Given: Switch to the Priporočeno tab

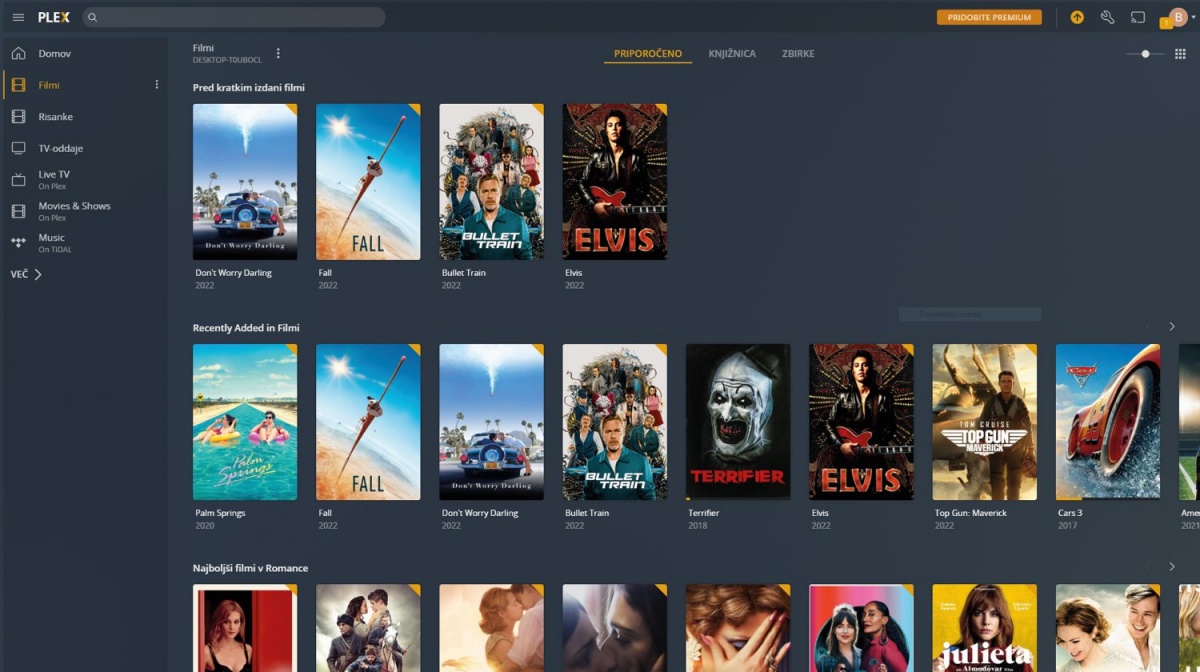Looking at the screenshot, I should point(648,53).
